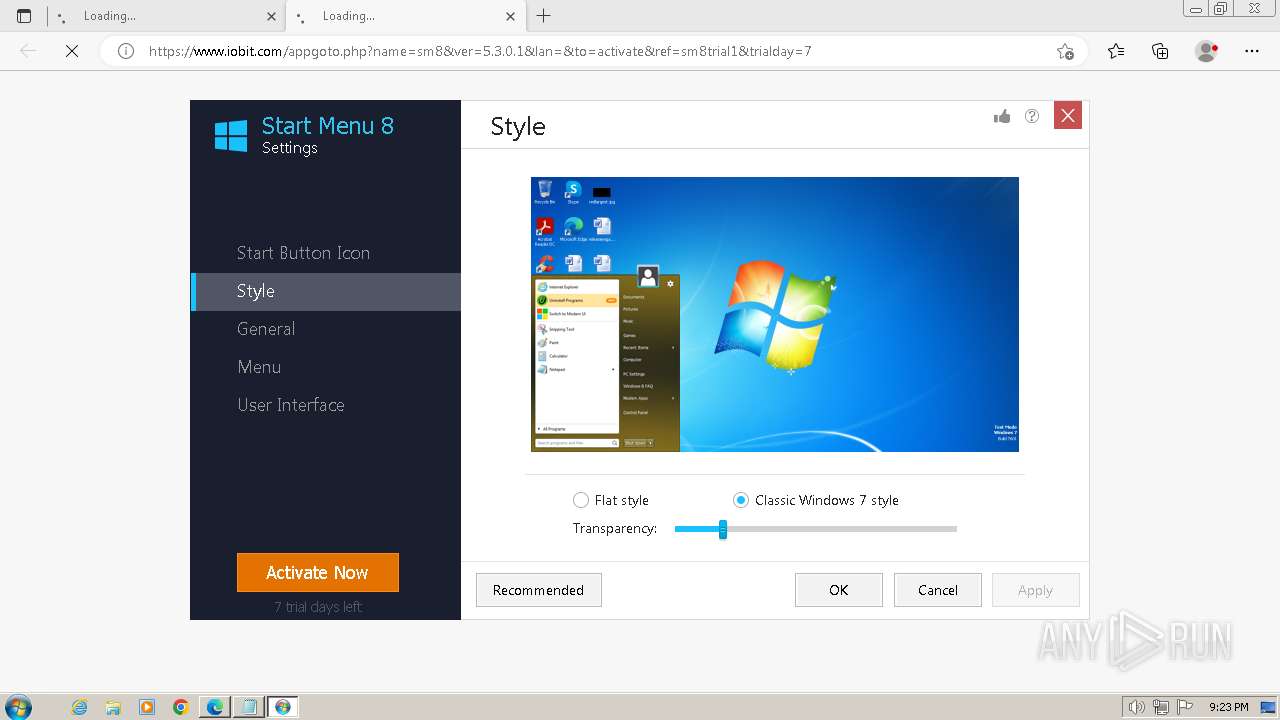
Task: Open Windows Explorer folder taskbar icon
Action: pos(113,707)
